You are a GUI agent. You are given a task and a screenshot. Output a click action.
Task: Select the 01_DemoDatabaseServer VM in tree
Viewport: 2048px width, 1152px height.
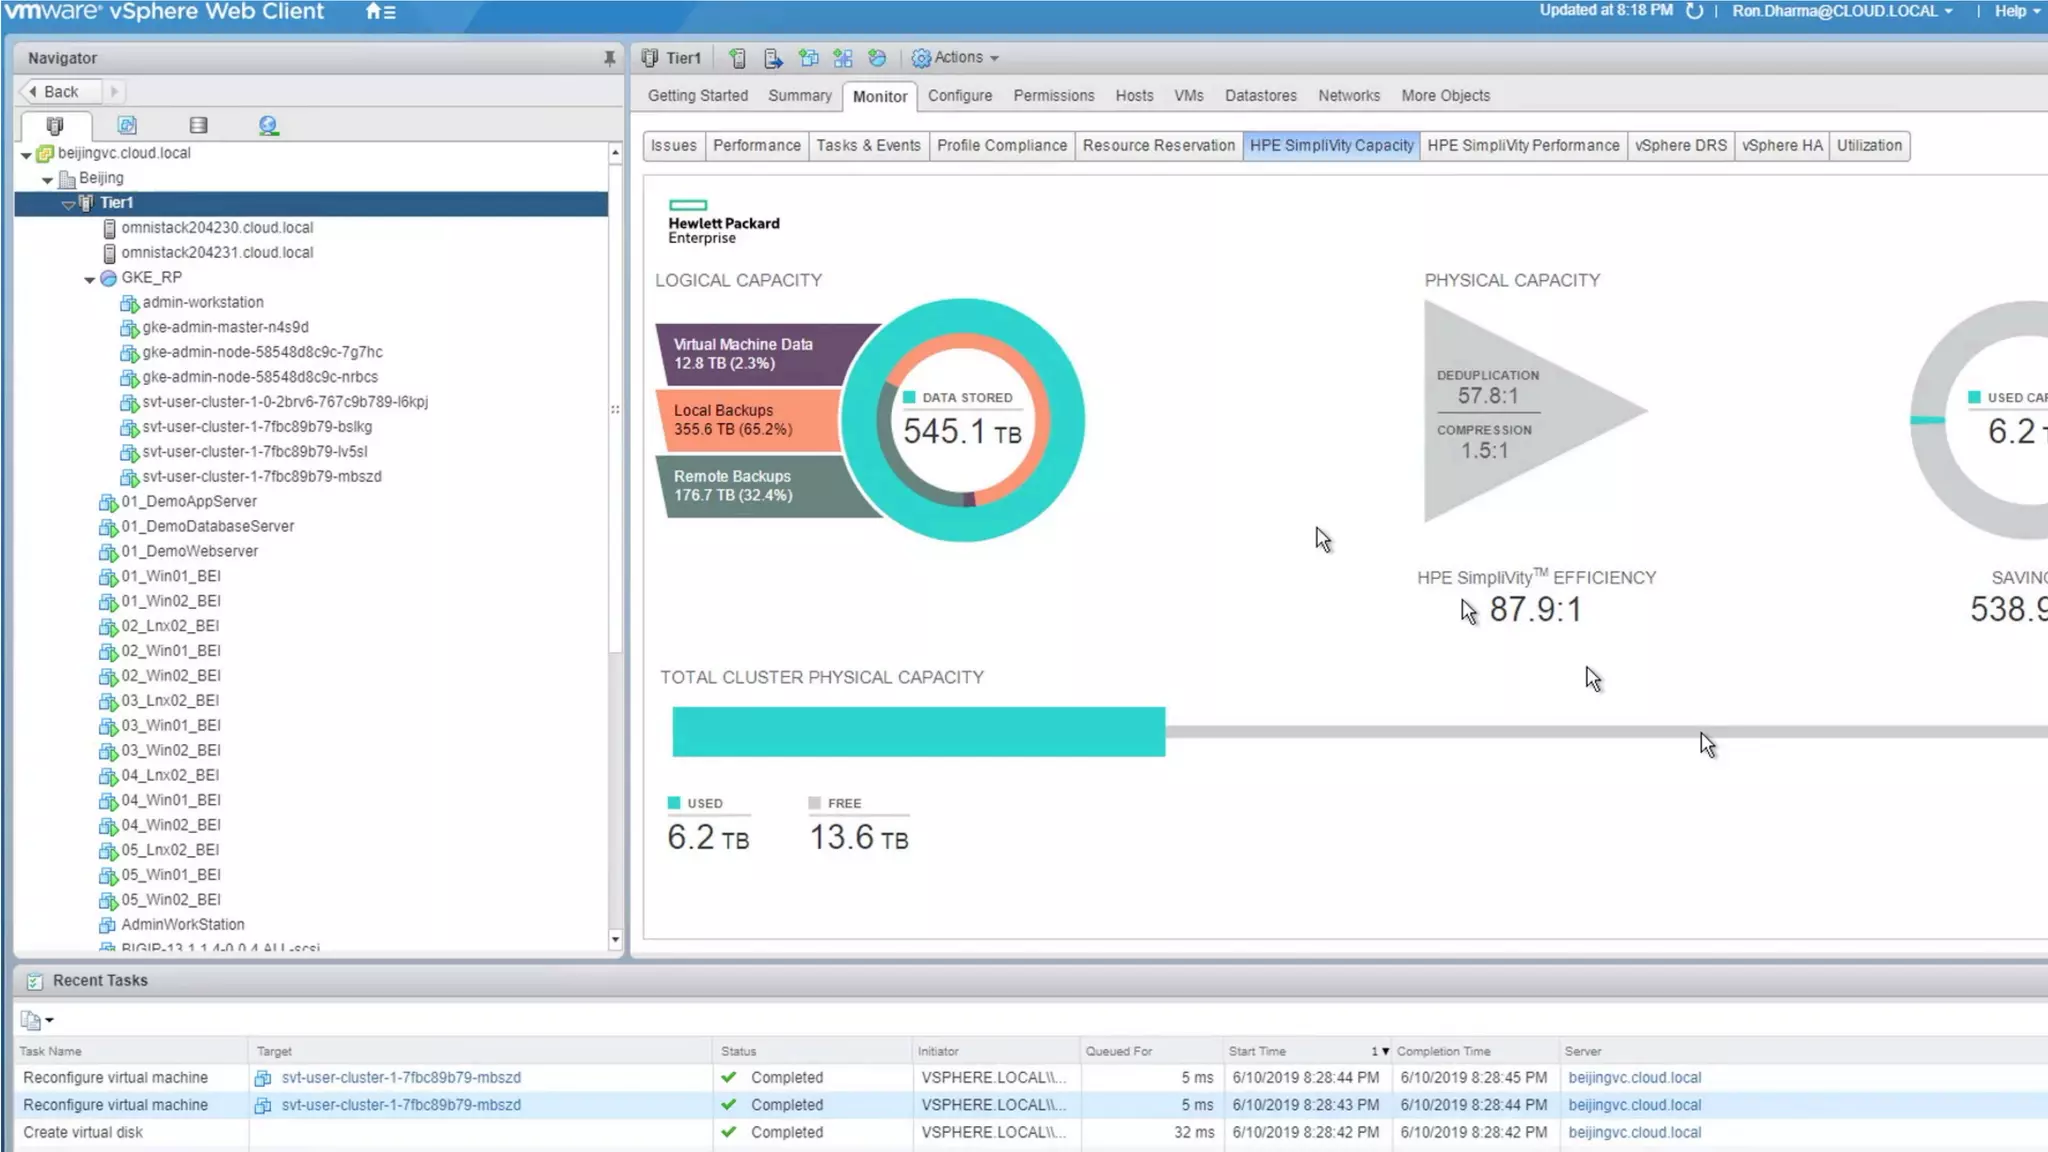tap(207, 527)
